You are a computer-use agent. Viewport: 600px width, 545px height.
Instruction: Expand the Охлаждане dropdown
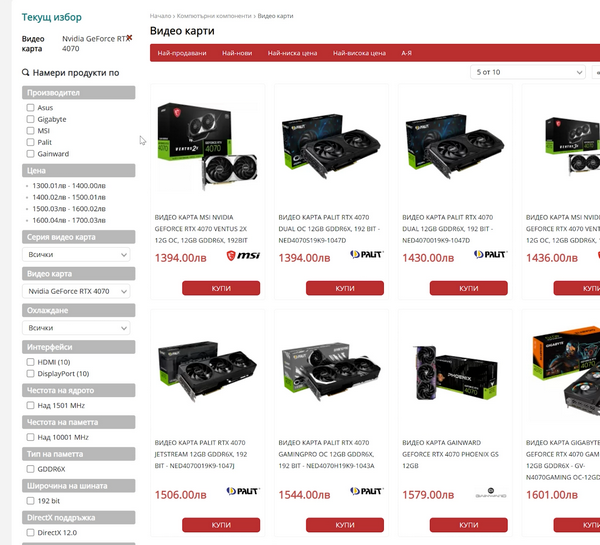pos(77,327)
